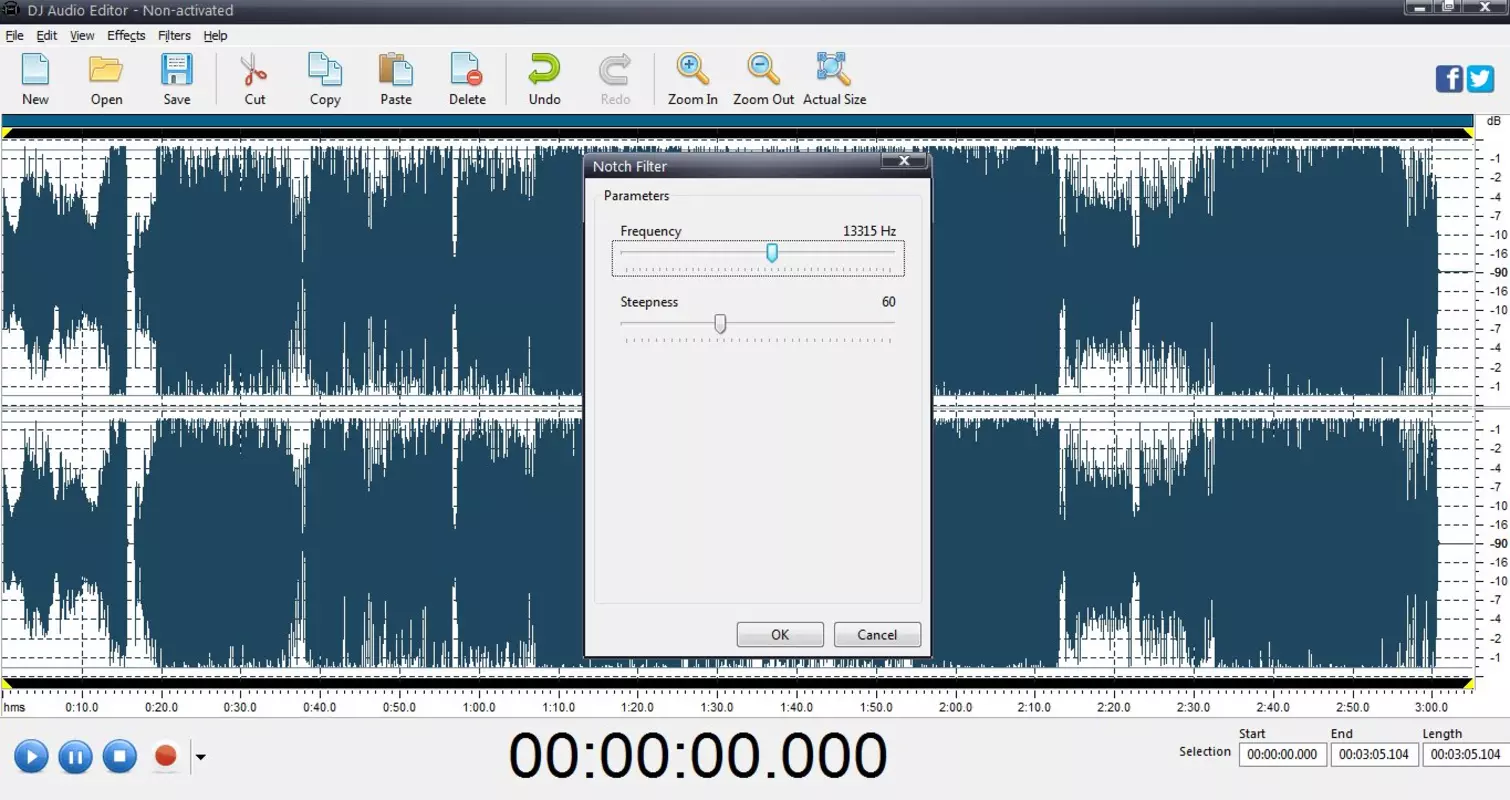Click the Steepness slider thumb
Image resolution: width=1510 pixels, height=800 pixels.
coord(719,324)
